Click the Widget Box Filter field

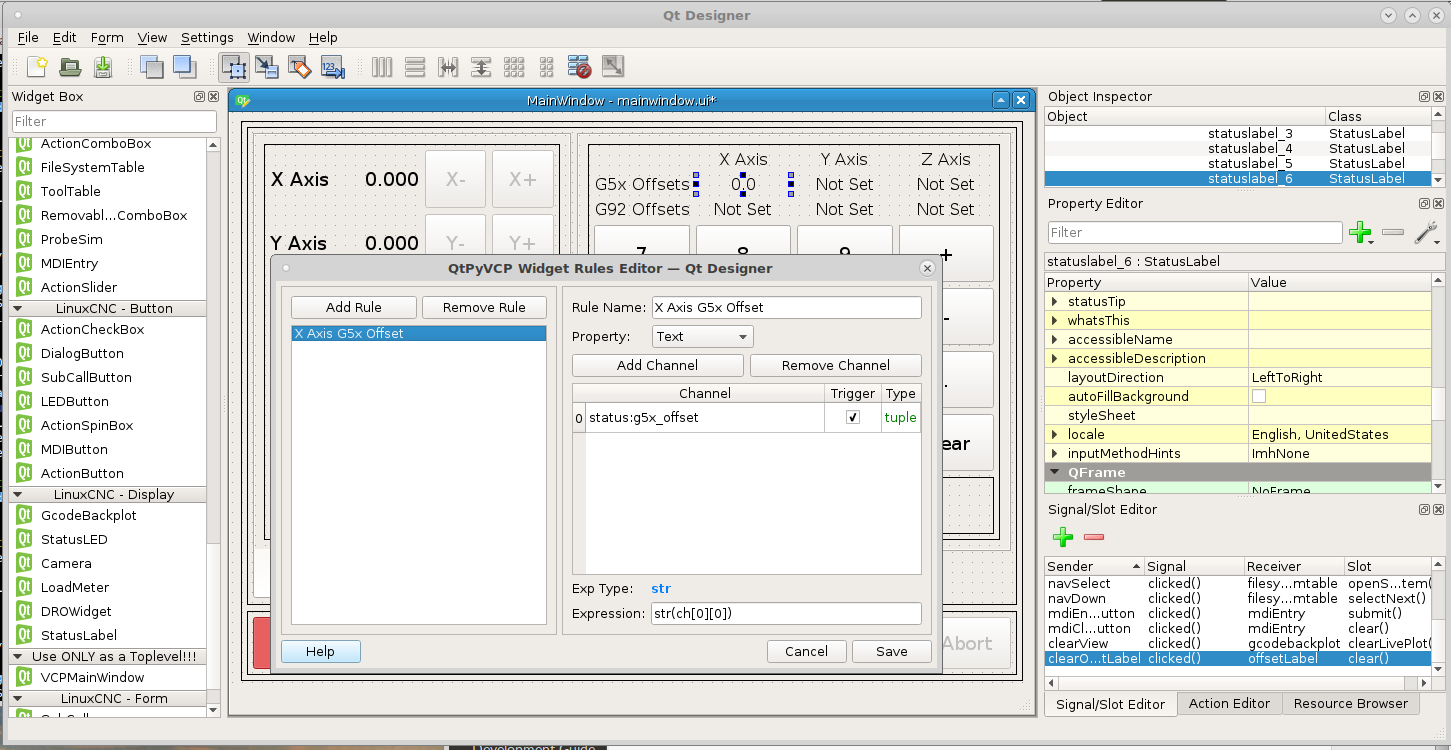click(113, 121)
